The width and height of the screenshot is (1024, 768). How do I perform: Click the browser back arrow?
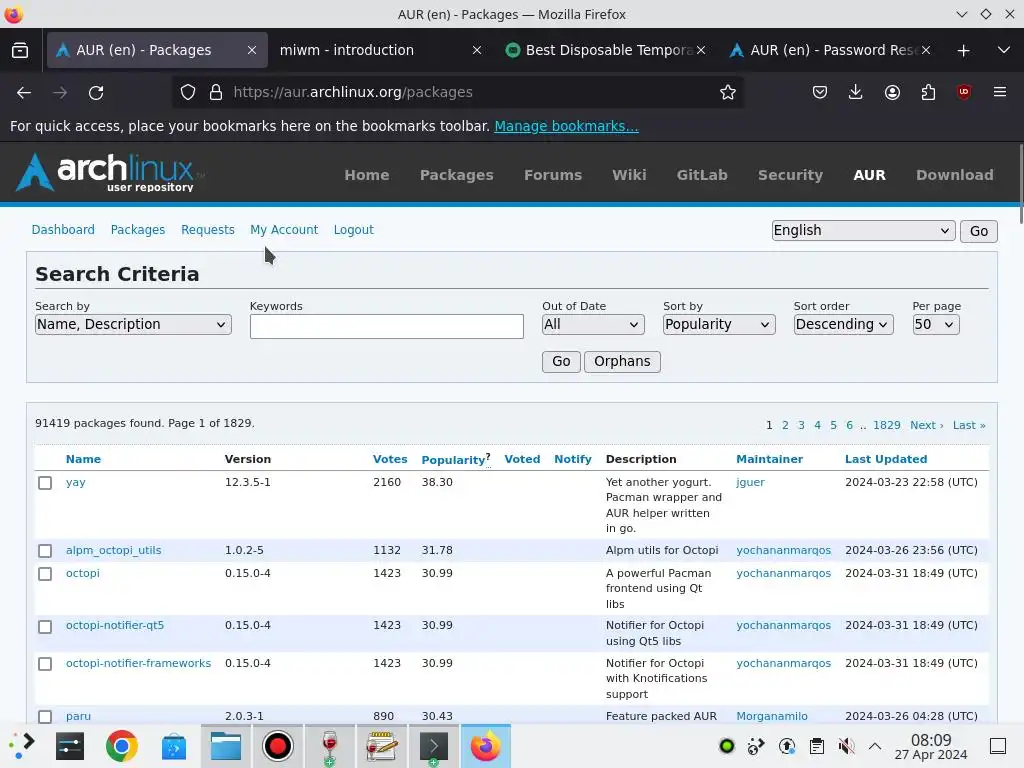tap(24, 93)
